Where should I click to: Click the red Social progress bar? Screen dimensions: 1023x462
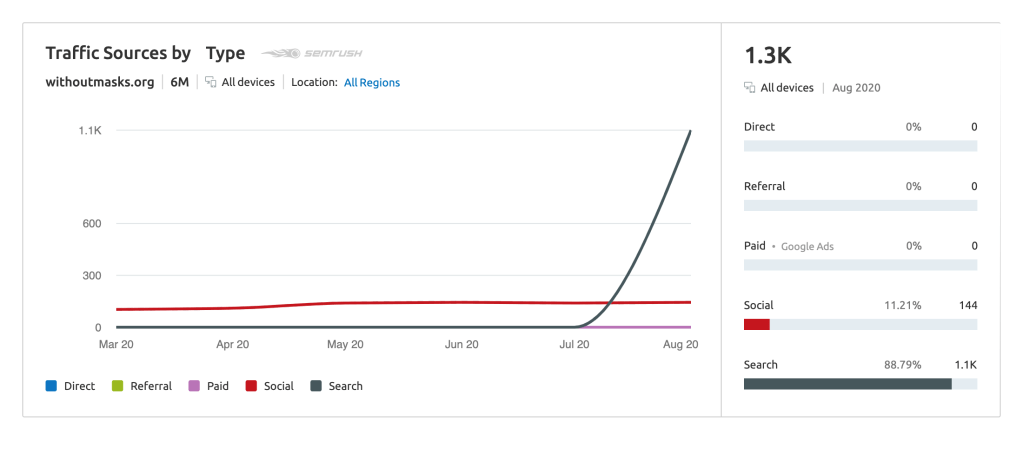click(757, 324)
